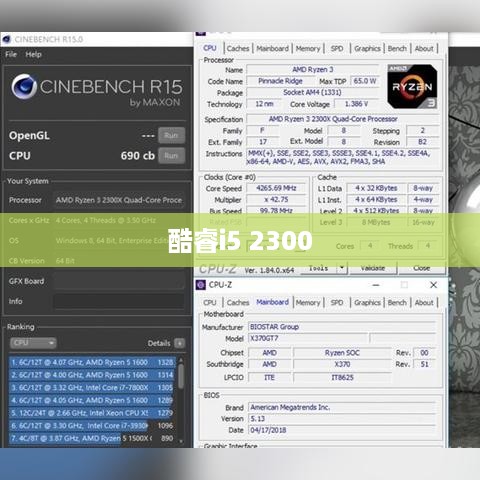480x480 pixels.
Task: Select ranking entry 5 Intel Xeon CPU
Action: (92, 413)
